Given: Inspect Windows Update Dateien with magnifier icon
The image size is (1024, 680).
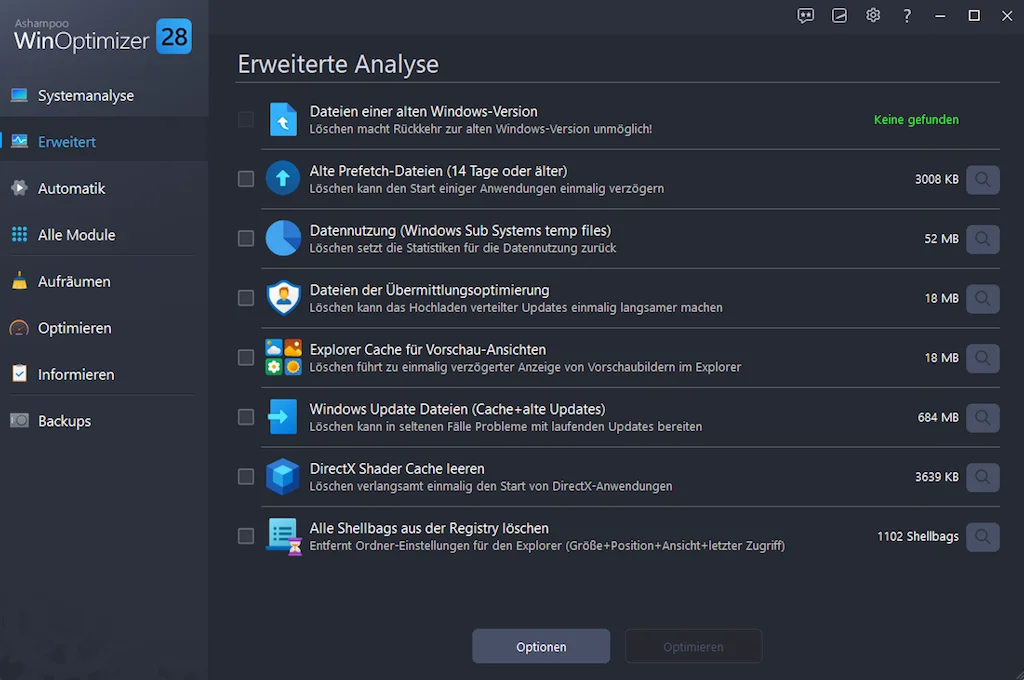Looking at the screenshot, I should click(x=983, y=417).
